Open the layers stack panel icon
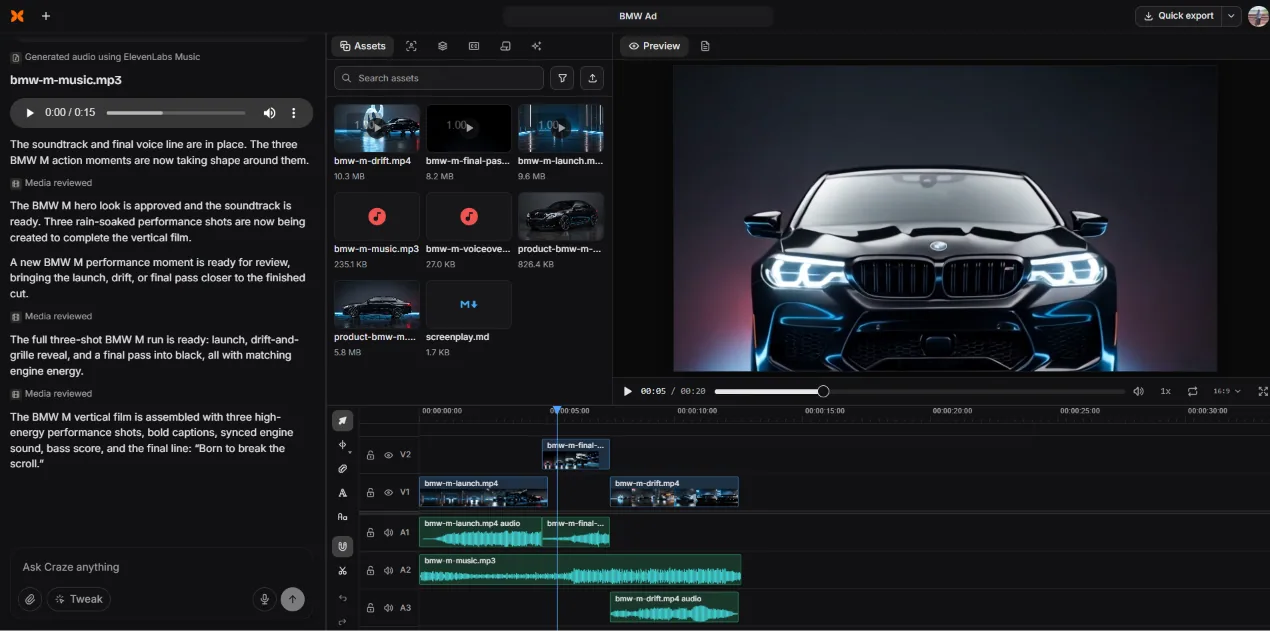 [442, 46]
